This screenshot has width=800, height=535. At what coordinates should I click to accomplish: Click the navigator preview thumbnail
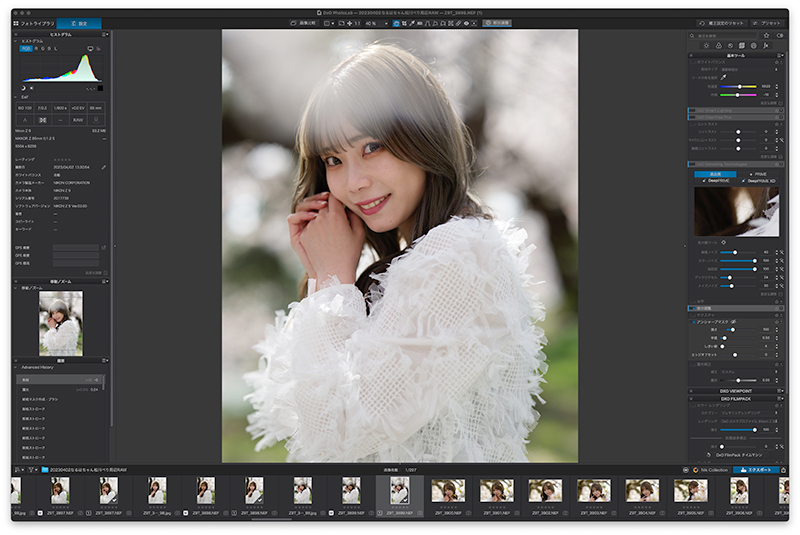[x=61, y=323]
